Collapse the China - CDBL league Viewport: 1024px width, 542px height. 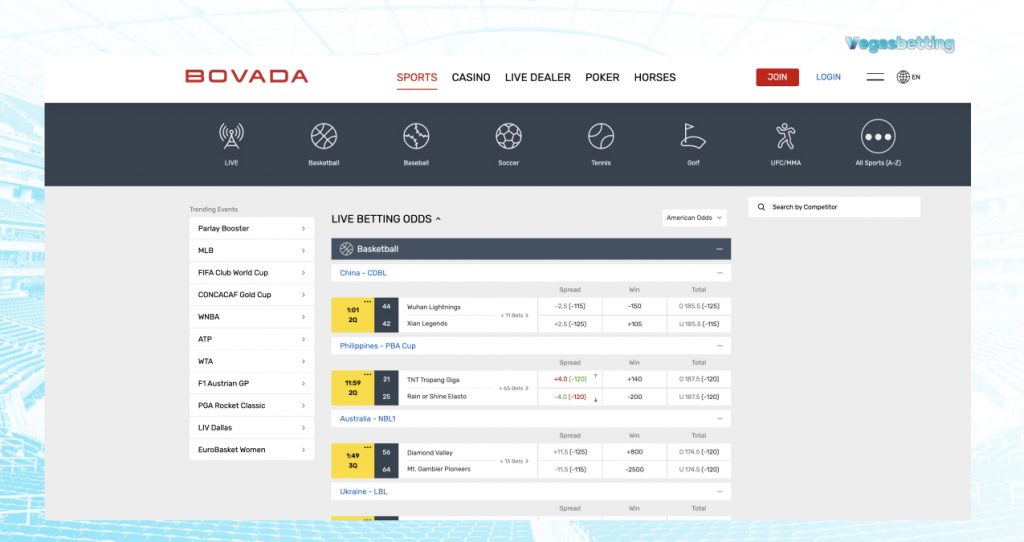click(x=720, y=273)
